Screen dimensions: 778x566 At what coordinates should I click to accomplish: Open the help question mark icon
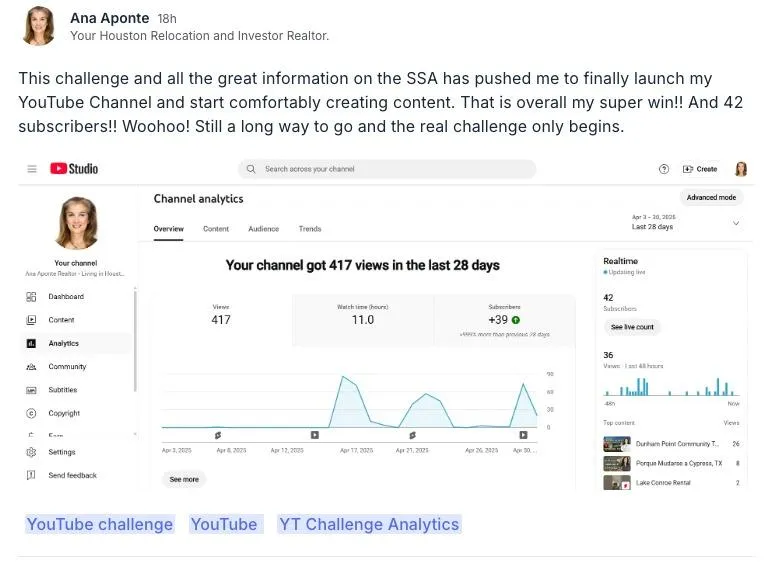(x=664, y=169)
